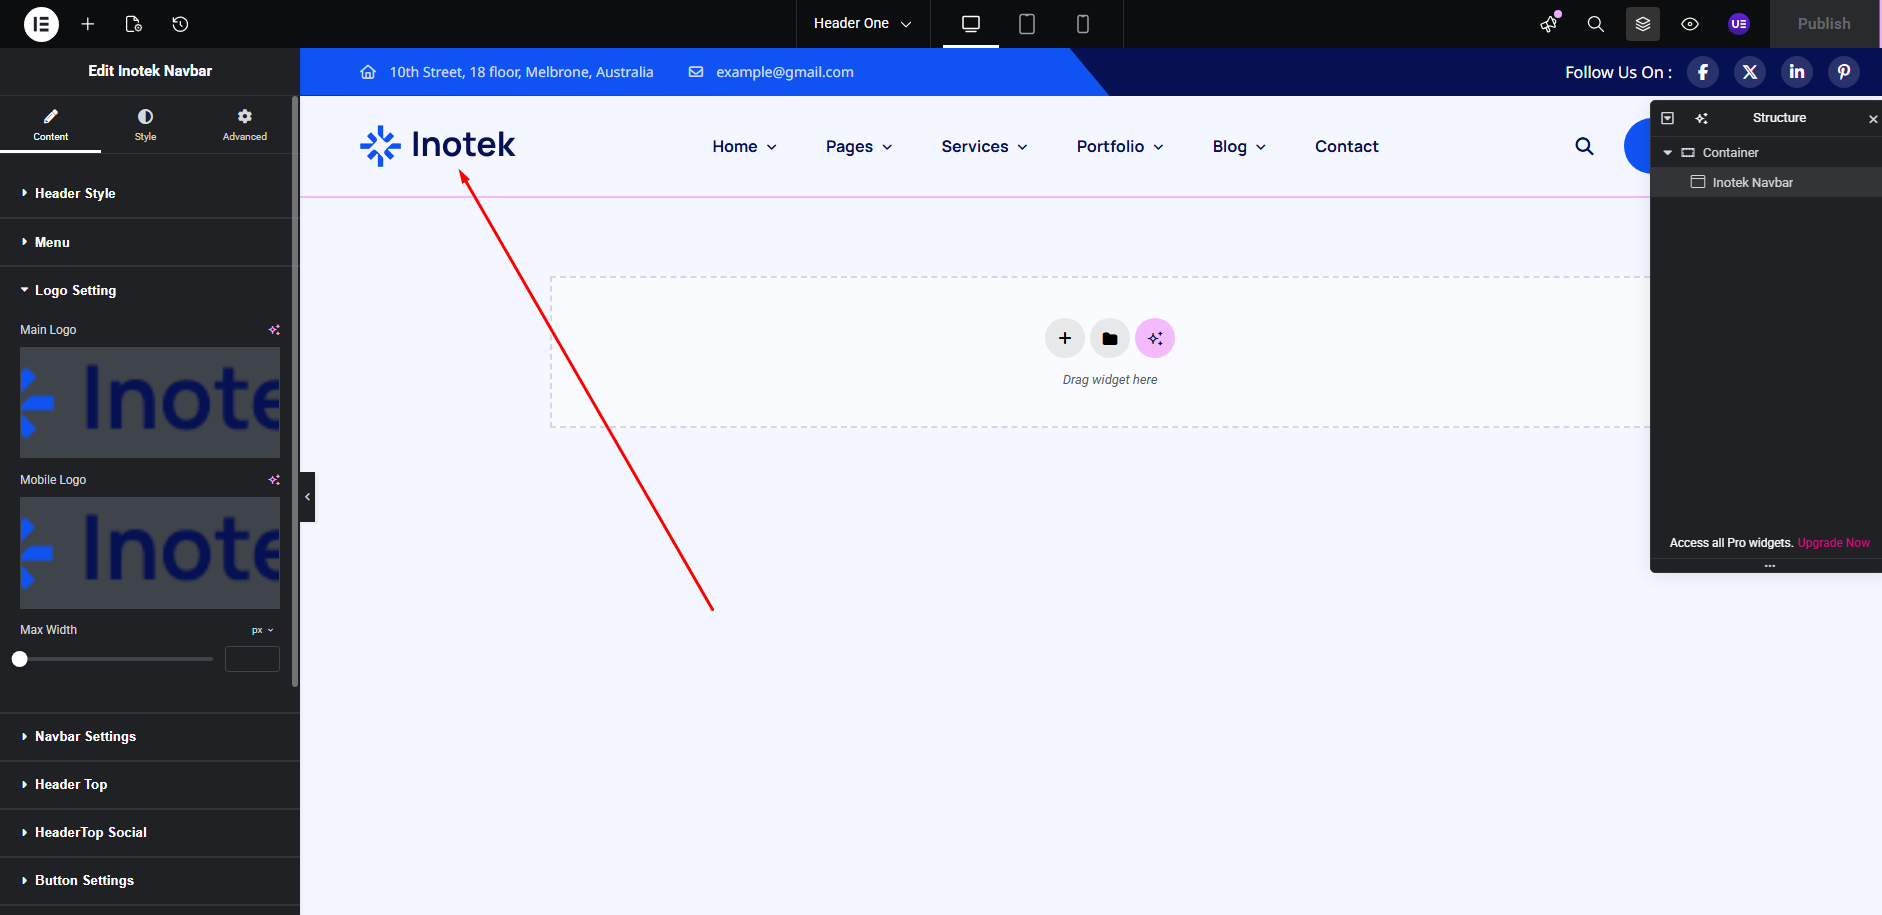The height and width of the screenshot is (915, 1882).
Task: Click the add element plus icon in top bar
Action: 88,24
